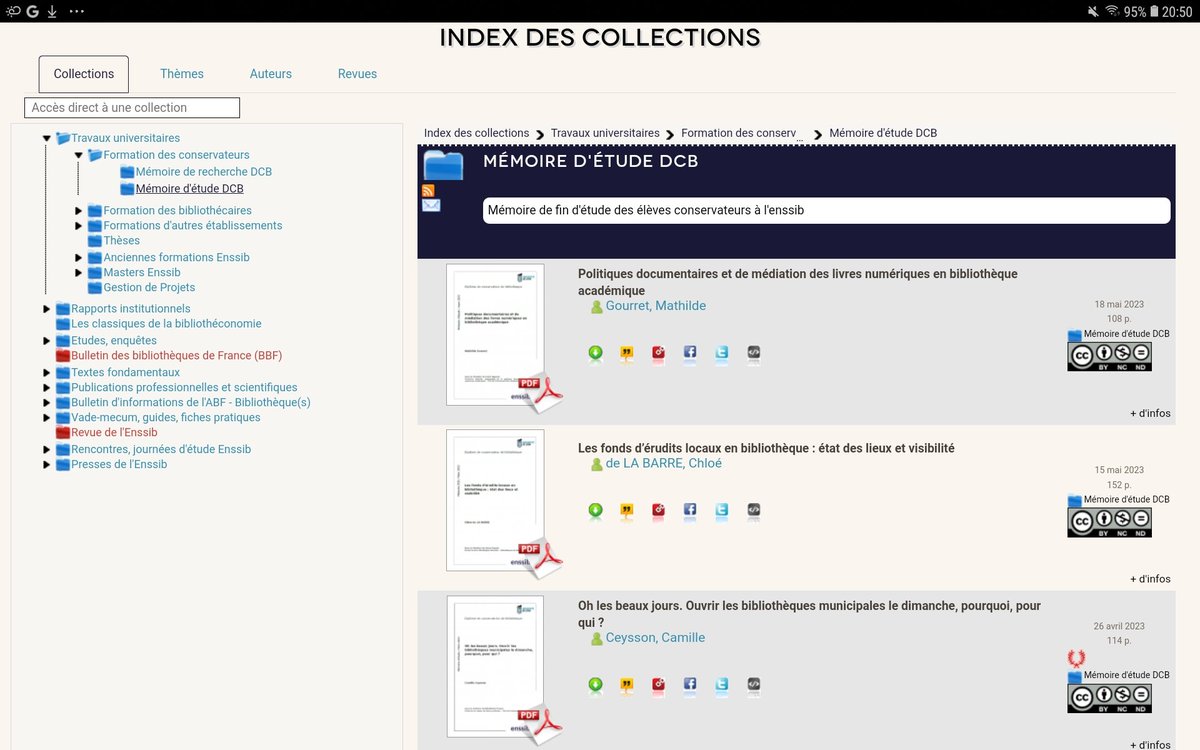
Task: Tweet the Les fonds d'érudits locaux entry
Action: tap(722, 510)
